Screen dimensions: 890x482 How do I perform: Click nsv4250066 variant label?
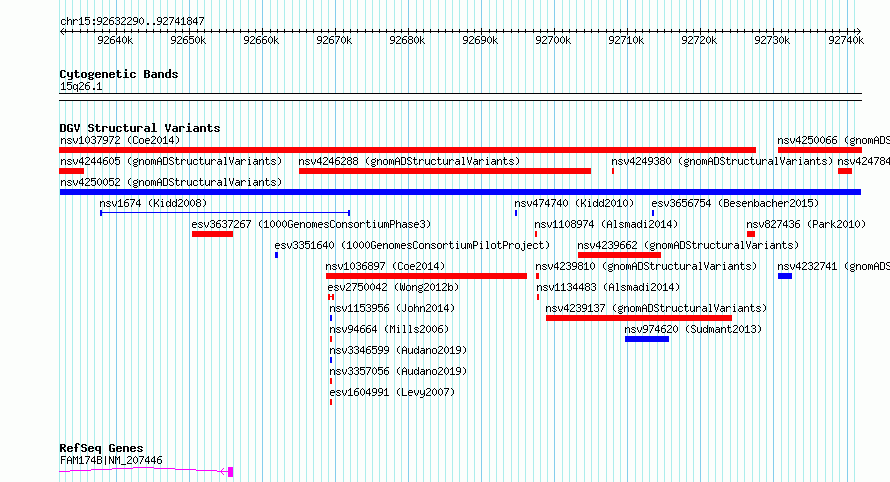833,140
